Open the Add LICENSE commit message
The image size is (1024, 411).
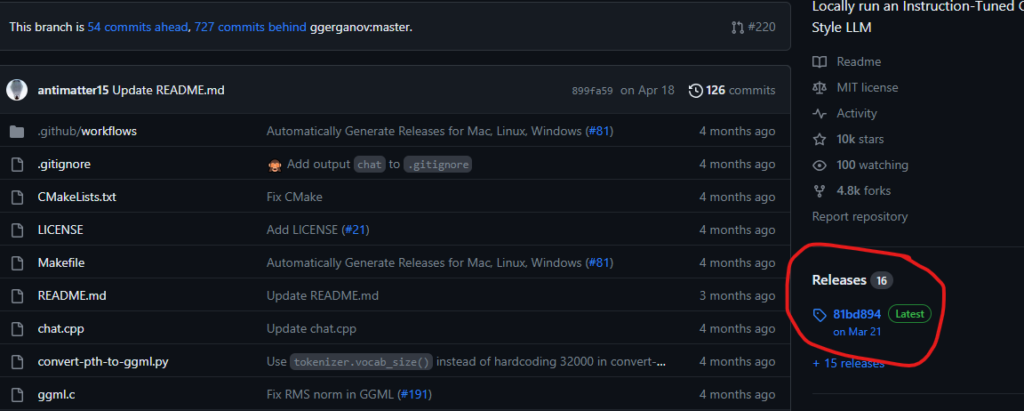302,230
